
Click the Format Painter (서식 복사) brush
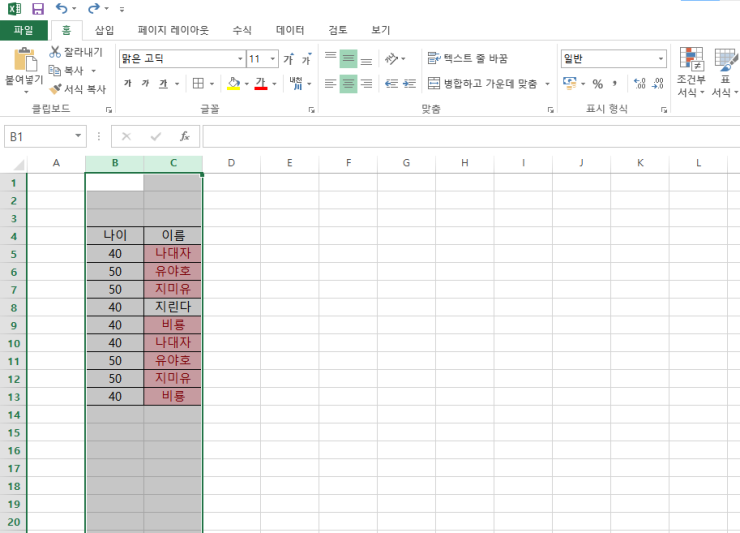[x=55, y=89]
